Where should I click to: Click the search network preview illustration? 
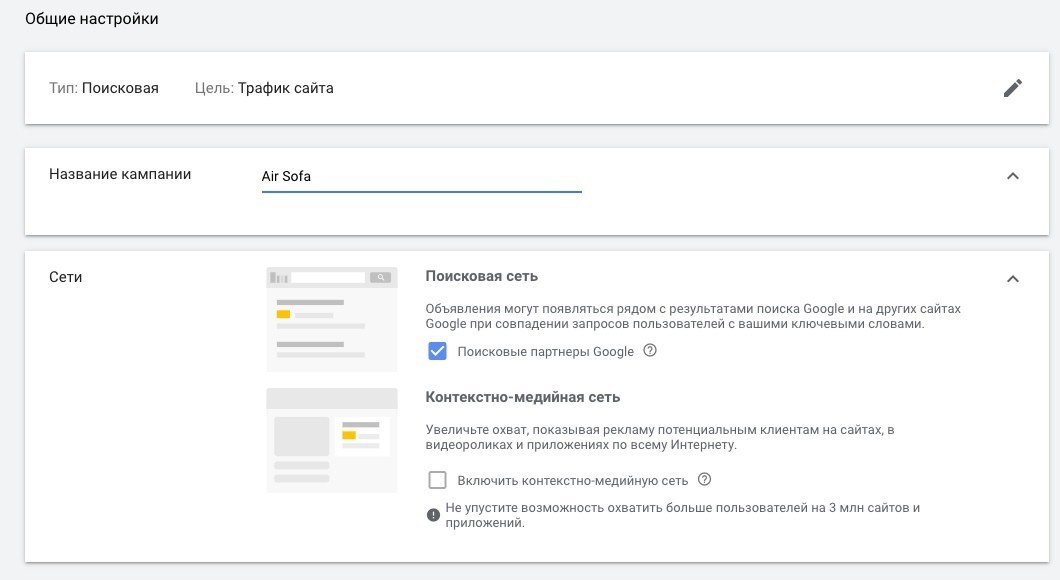(332, 320)
